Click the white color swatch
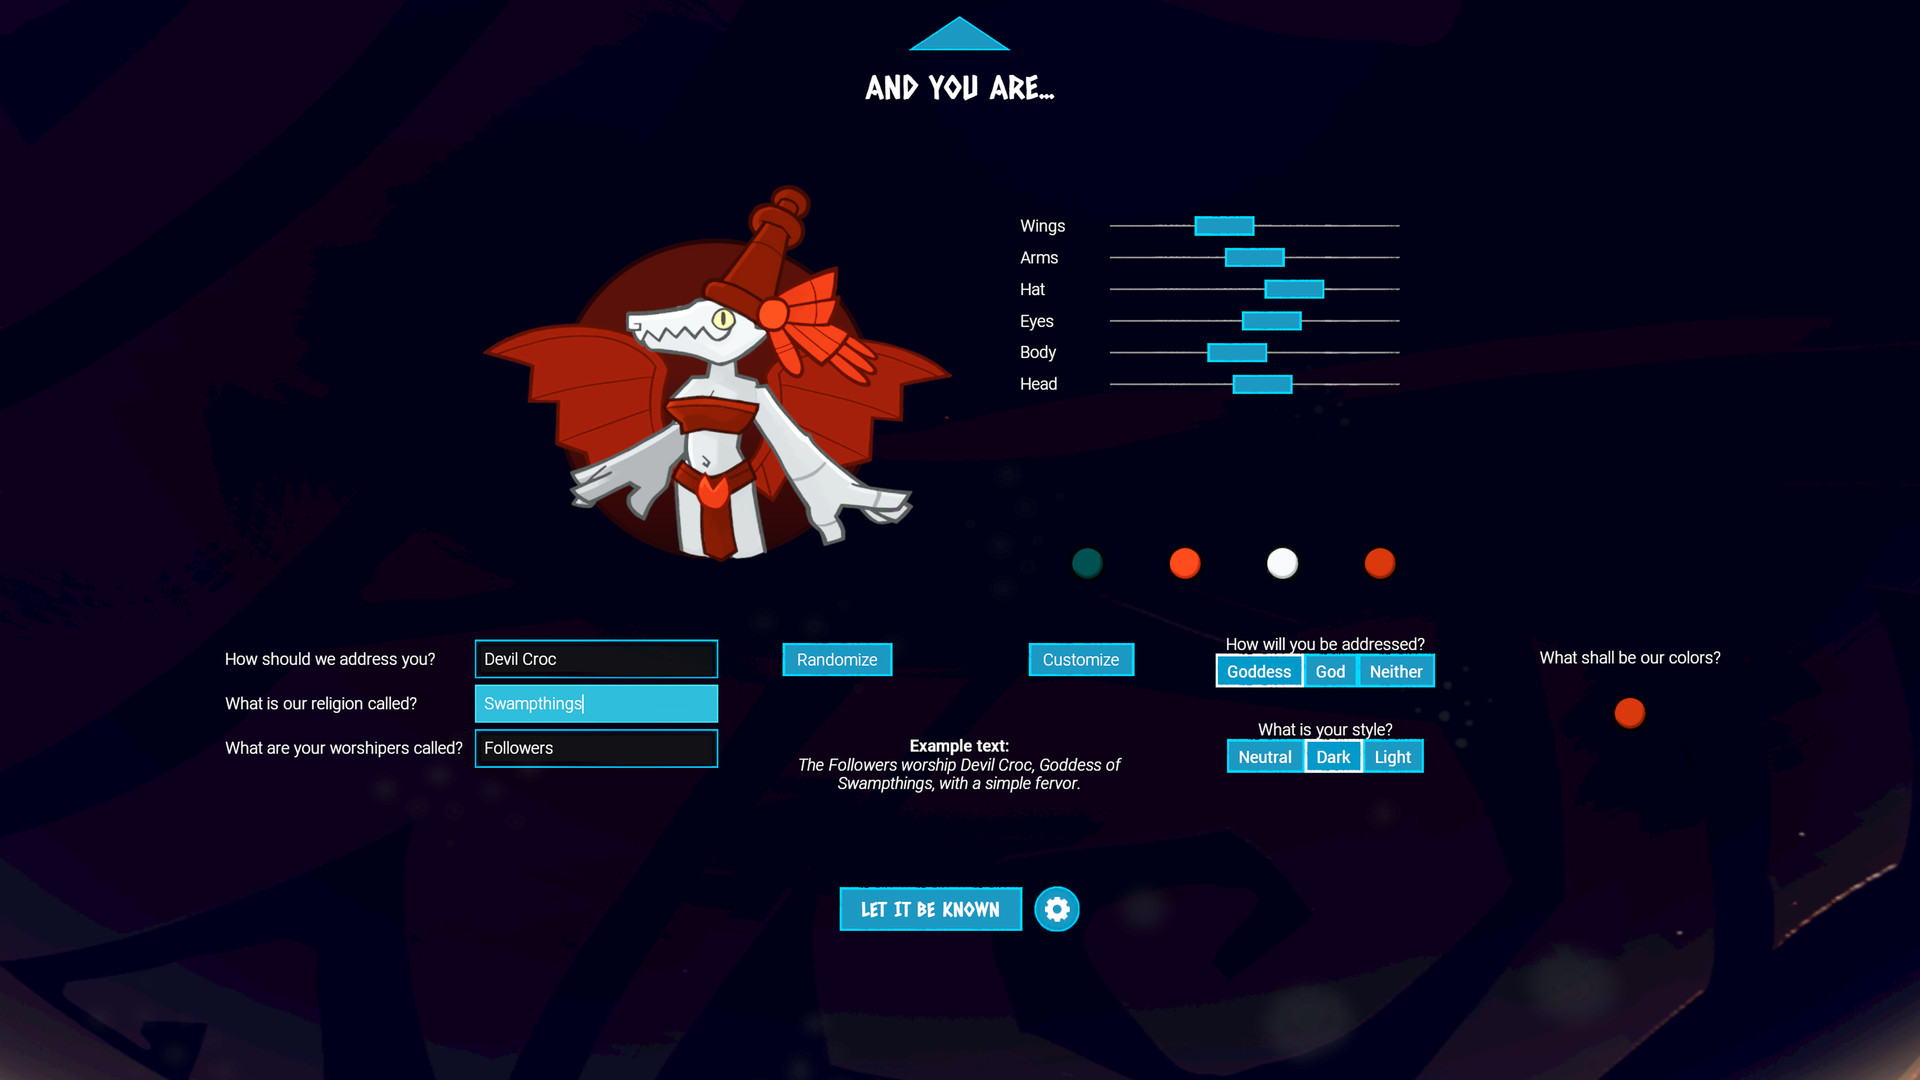 point(1282,564)
